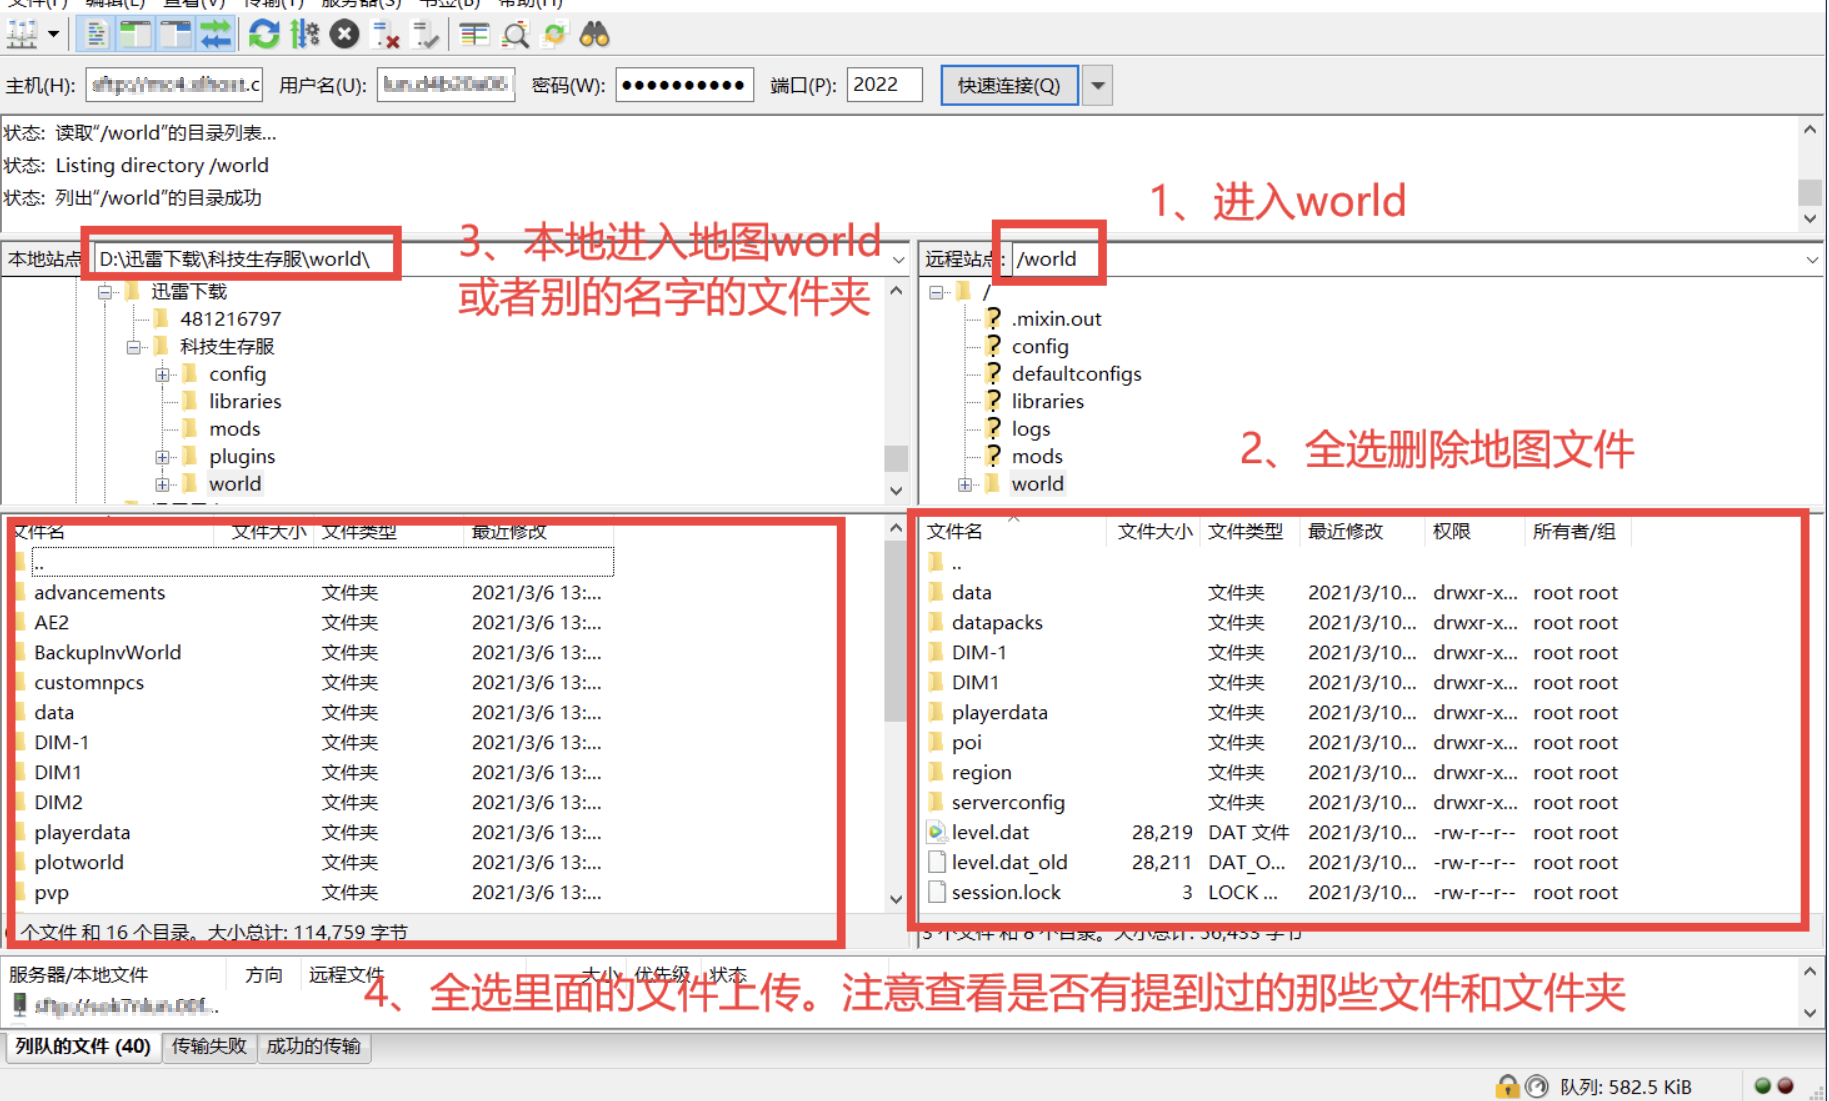Click the remote serverconfig folder icon
This screenshot has width=1829, height=1101.
(937, 802)
